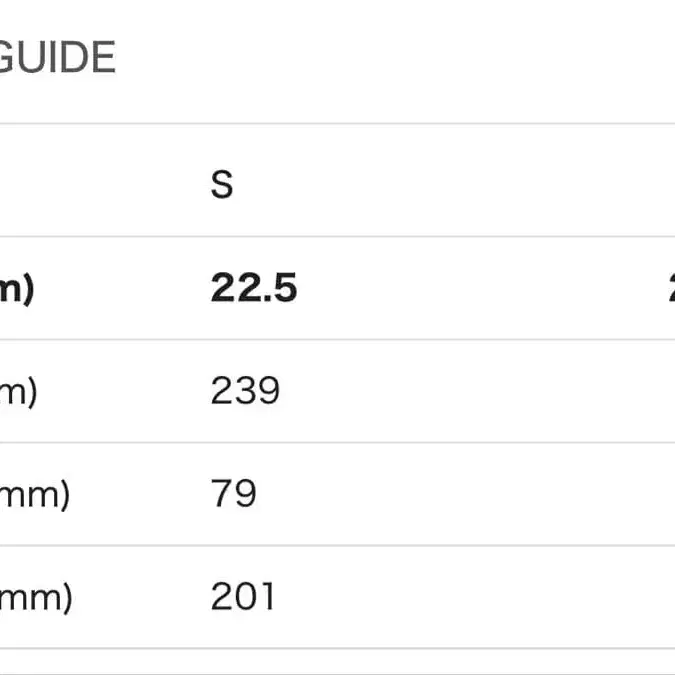Viewport: 675px width, 675px height.
Task: Select the mm) row label beside 79
Action: (35, 495)
